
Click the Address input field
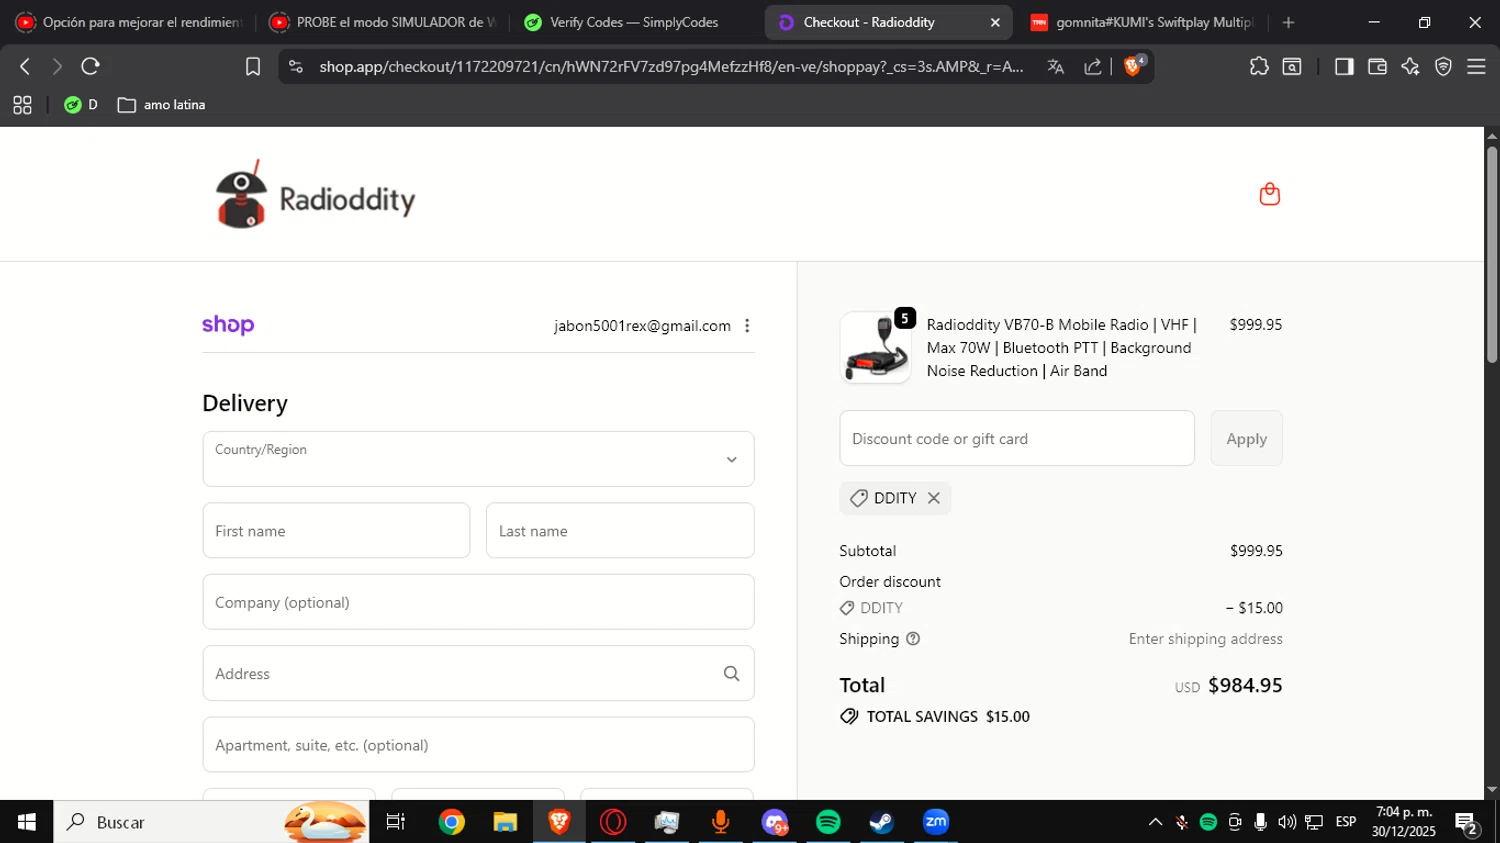click(x=478, y=673)
